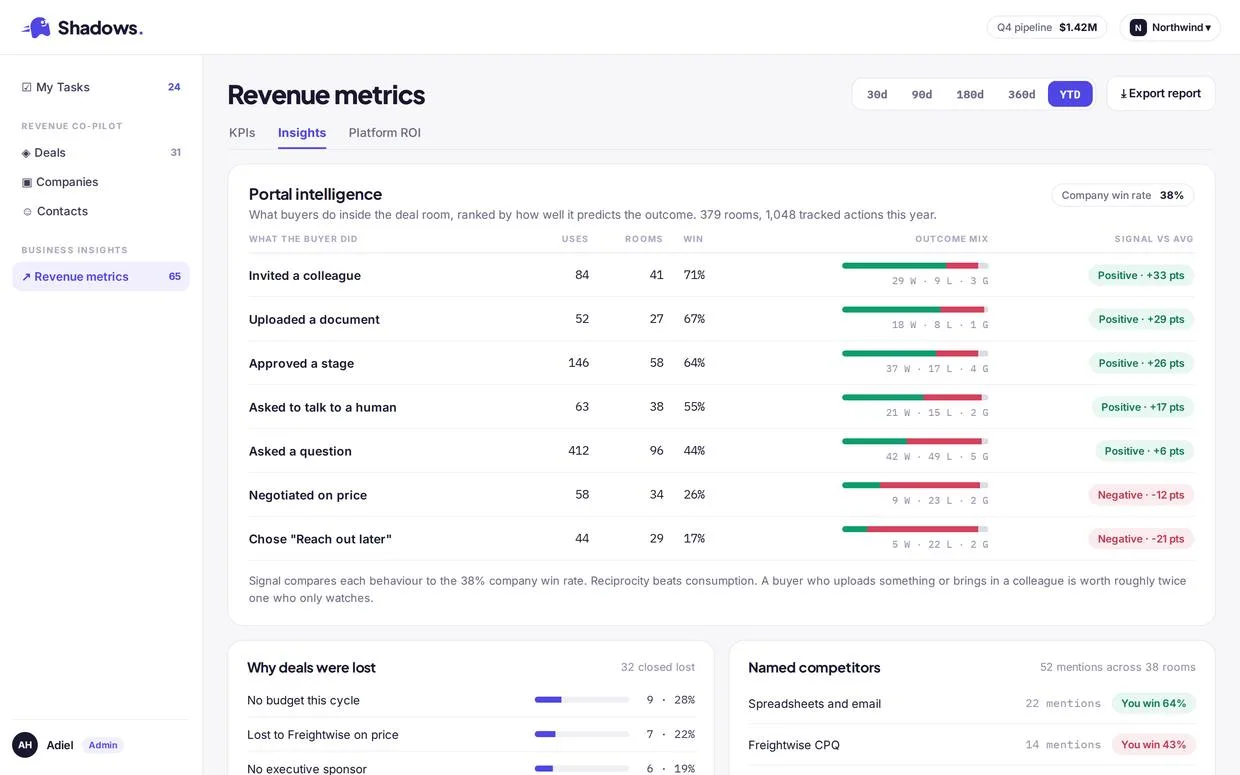The image size is (1240, 775).
Task: Click outcome mix bar for Asked a question
Action: (915, 441)
